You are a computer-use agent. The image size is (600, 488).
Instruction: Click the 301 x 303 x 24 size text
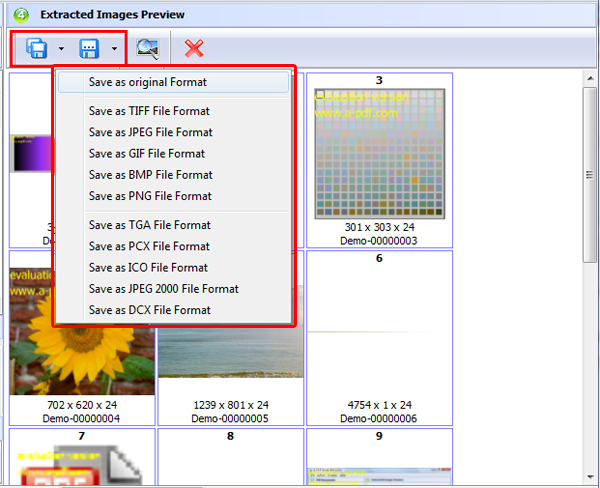tap(380, 227)
